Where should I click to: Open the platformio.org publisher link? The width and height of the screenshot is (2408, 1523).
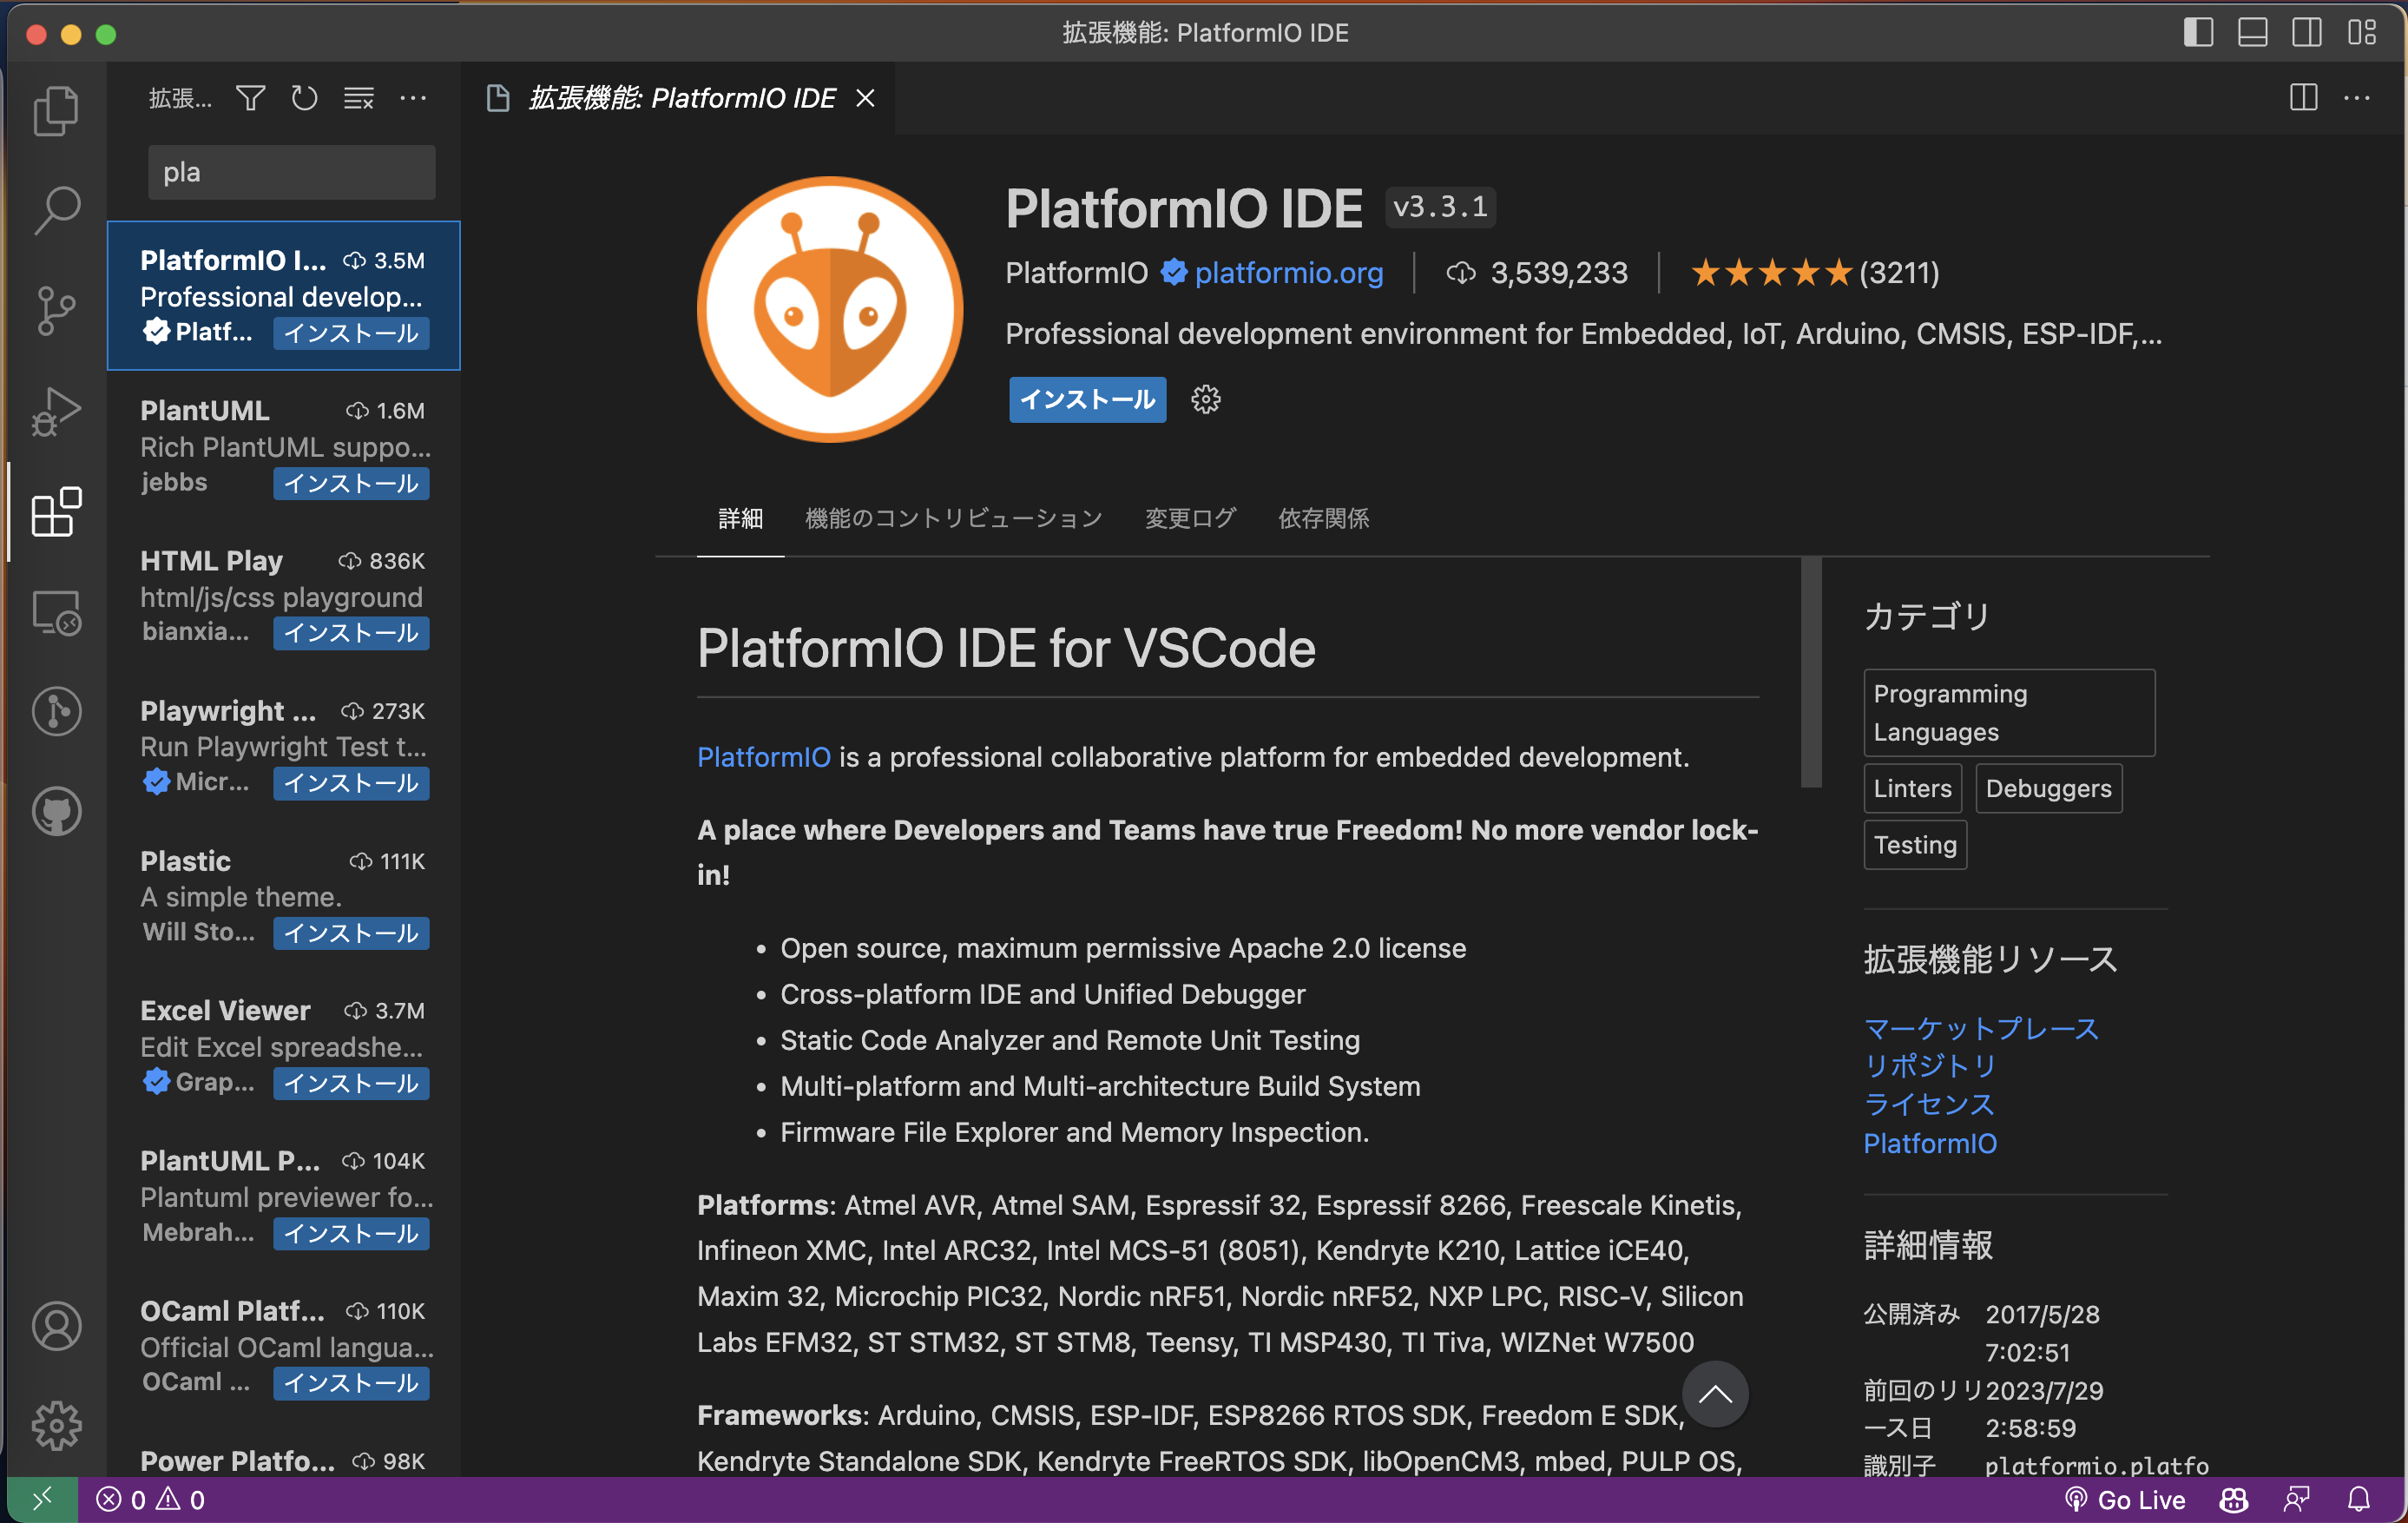[1288, 272]
